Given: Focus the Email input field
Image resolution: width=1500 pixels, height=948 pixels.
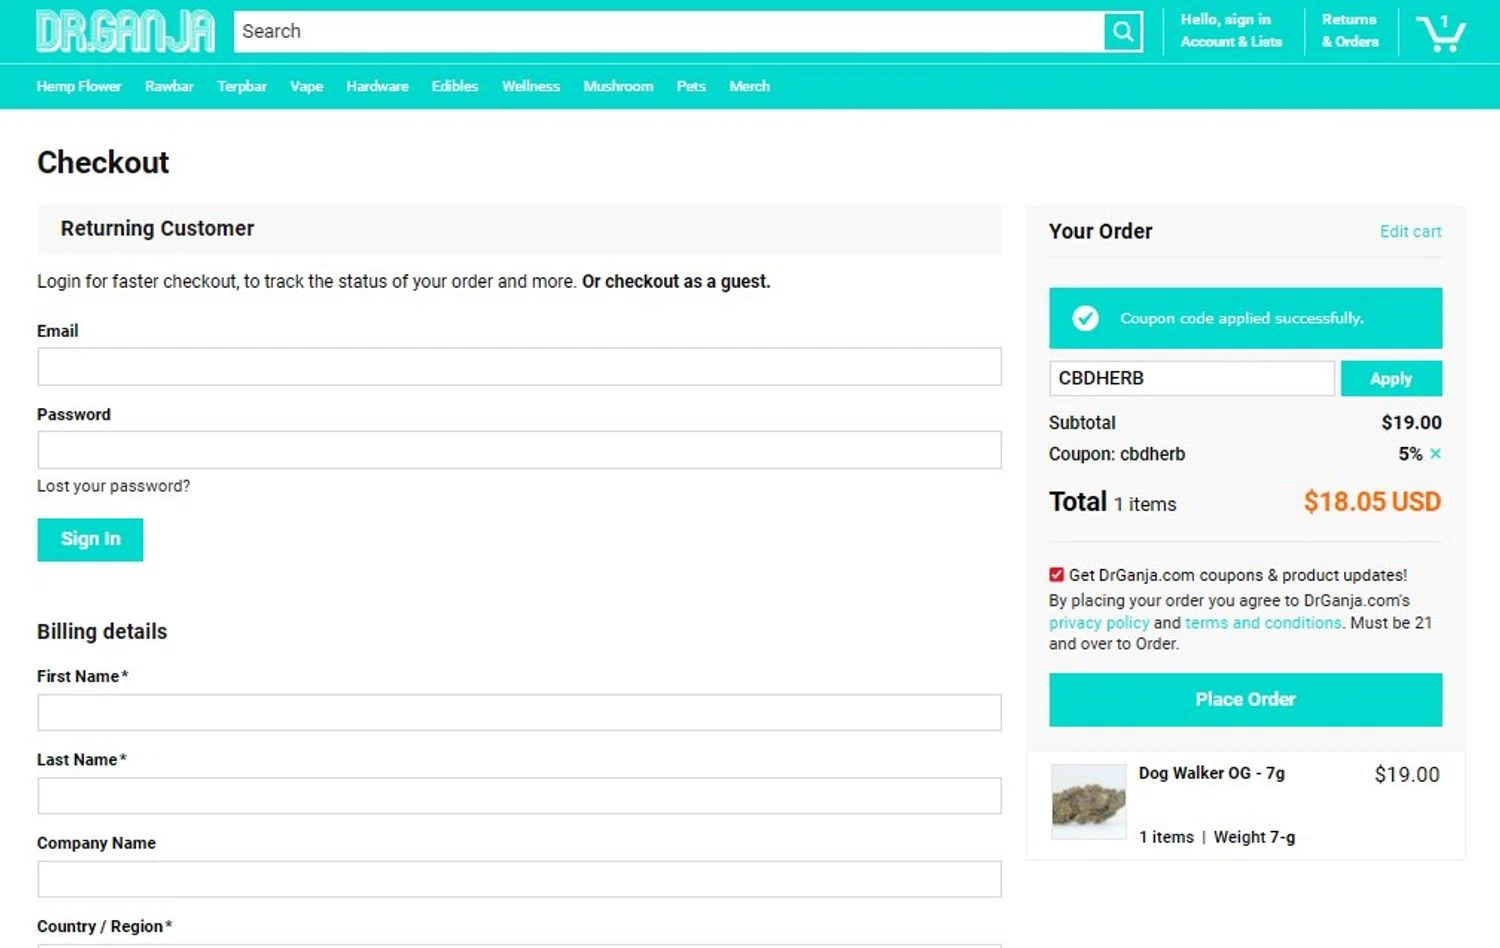Looking at the screenshot, I should pos(519,367).
